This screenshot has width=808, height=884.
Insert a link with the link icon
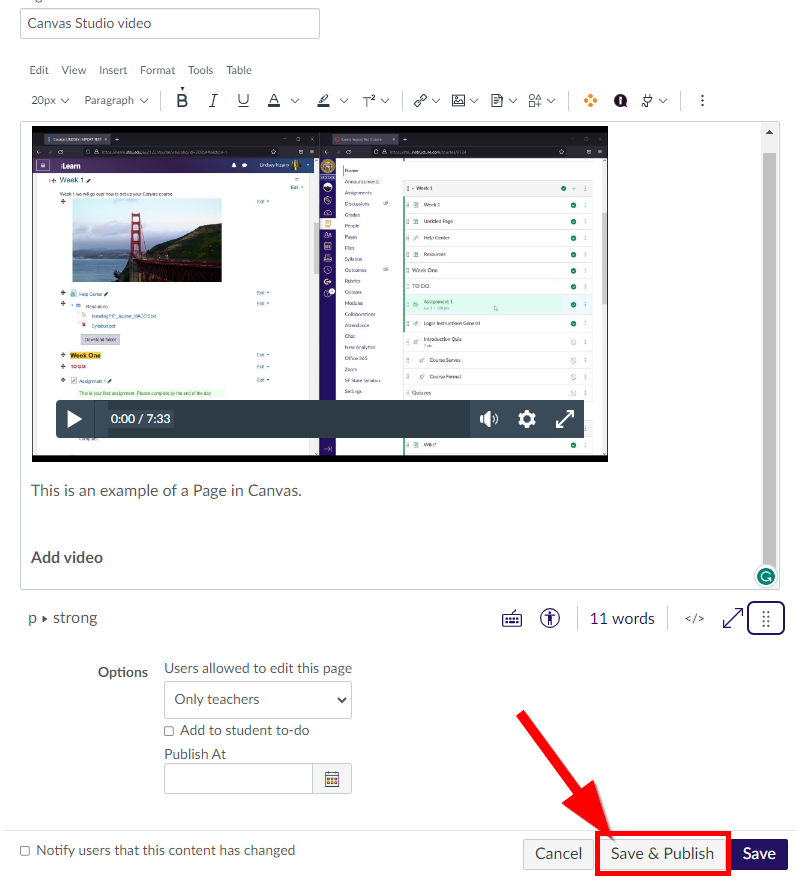click(420, 100)
